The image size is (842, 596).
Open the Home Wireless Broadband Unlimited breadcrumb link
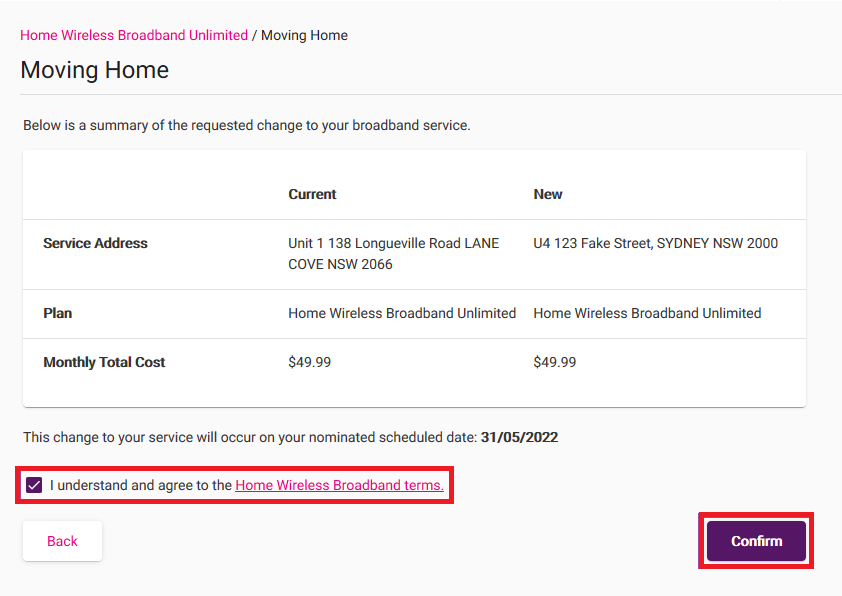(133, 35)
